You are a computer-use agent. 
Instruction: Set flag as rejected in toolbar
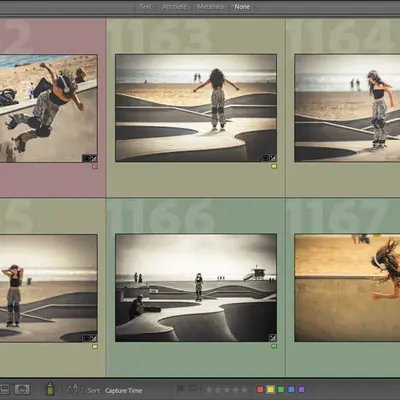pos(192,389)
